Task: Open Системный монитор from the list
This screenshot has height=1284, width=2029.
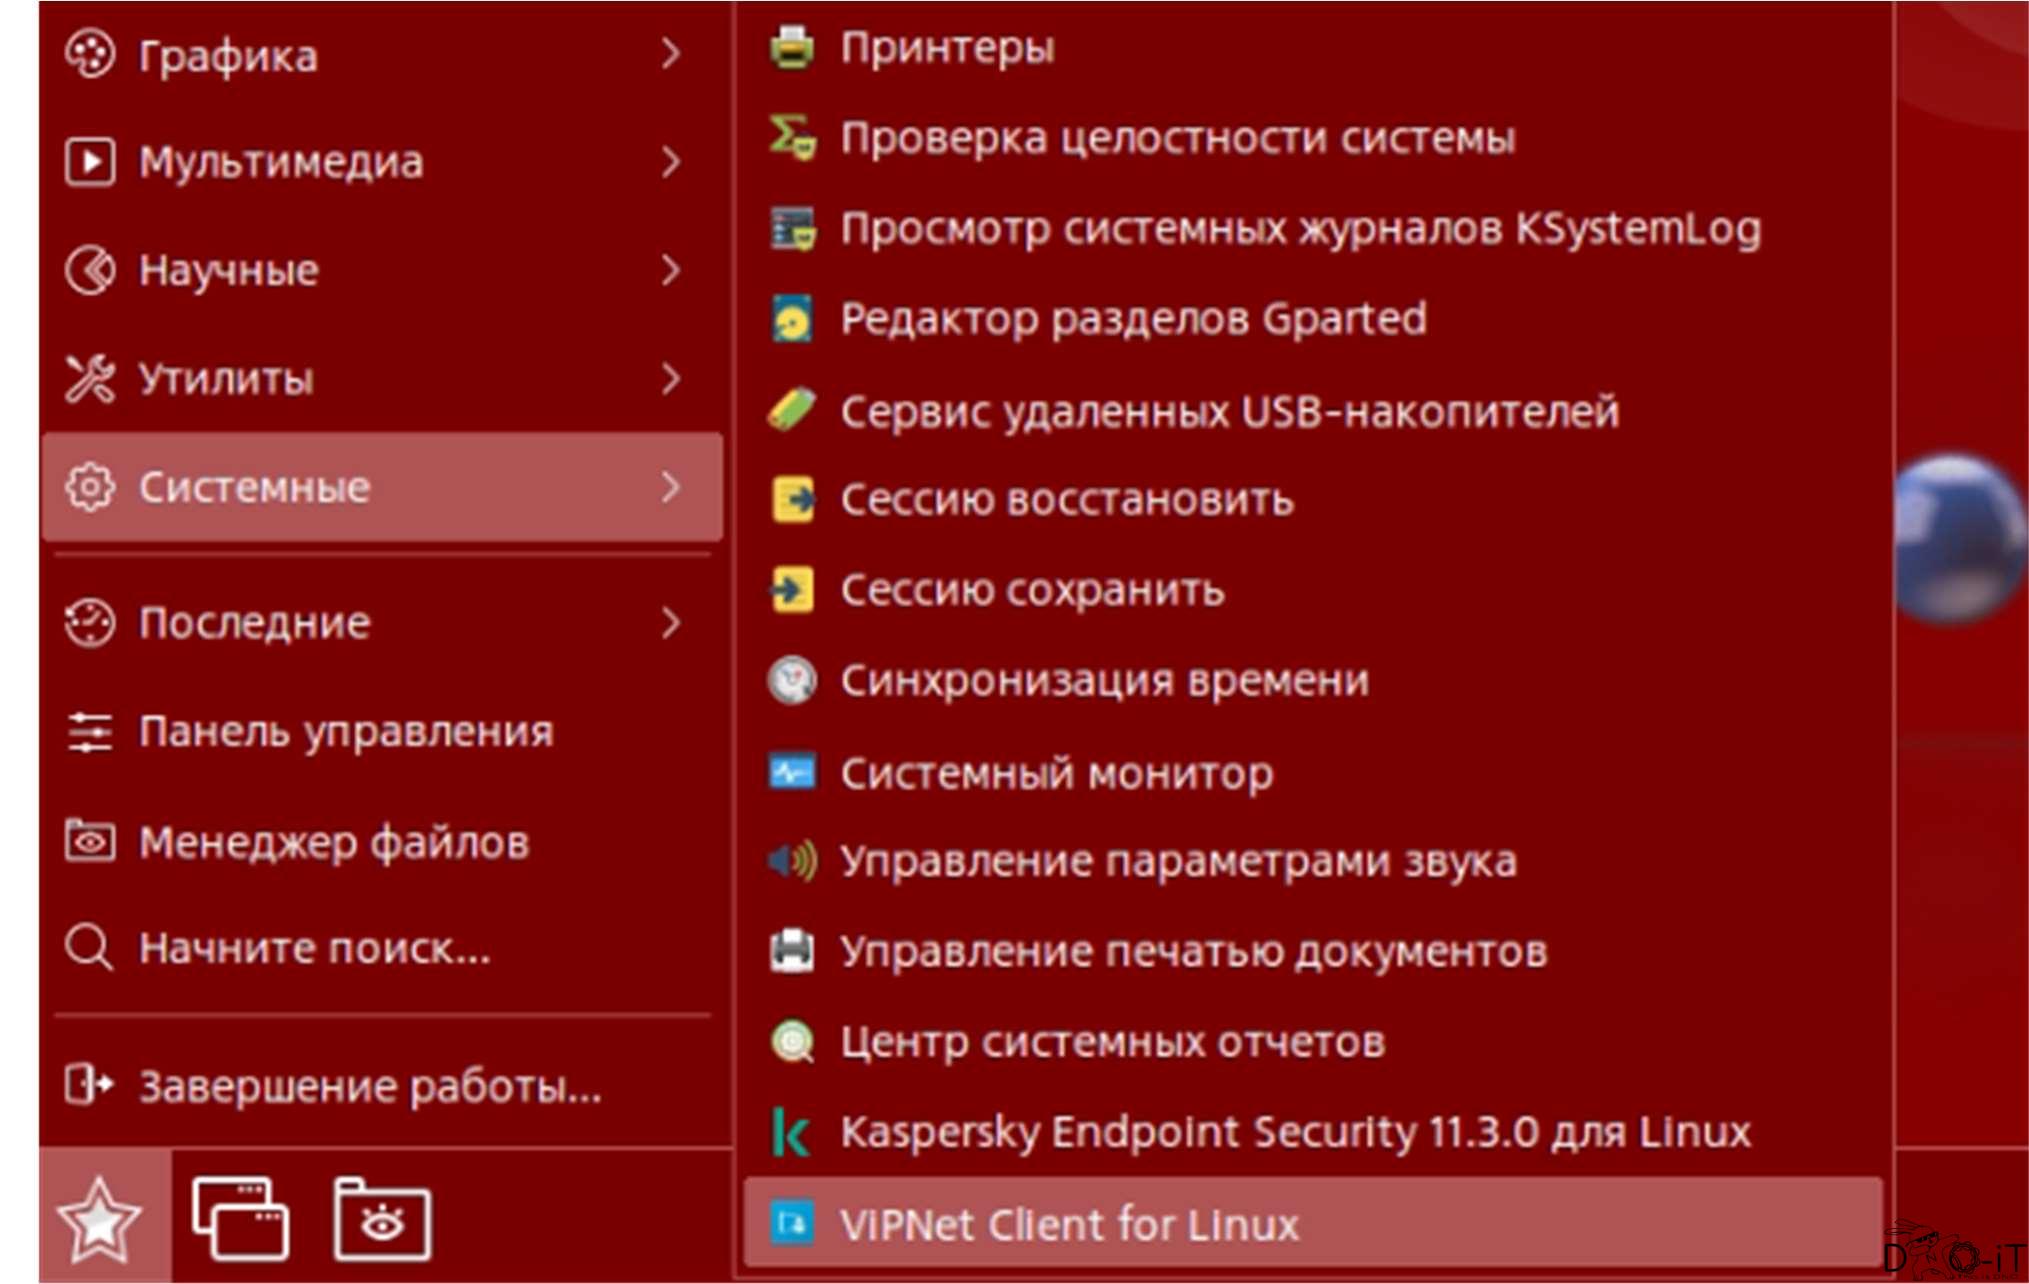Action: coord(1056,773)
